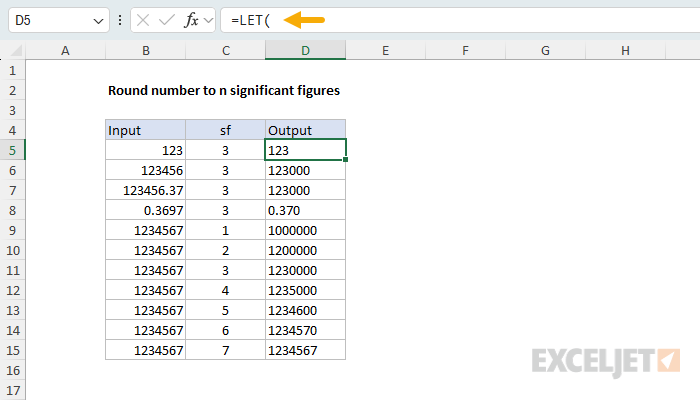Select output cell 1235000
The width and height of the screenshot is (700, 400).
[x=305, y=290]
